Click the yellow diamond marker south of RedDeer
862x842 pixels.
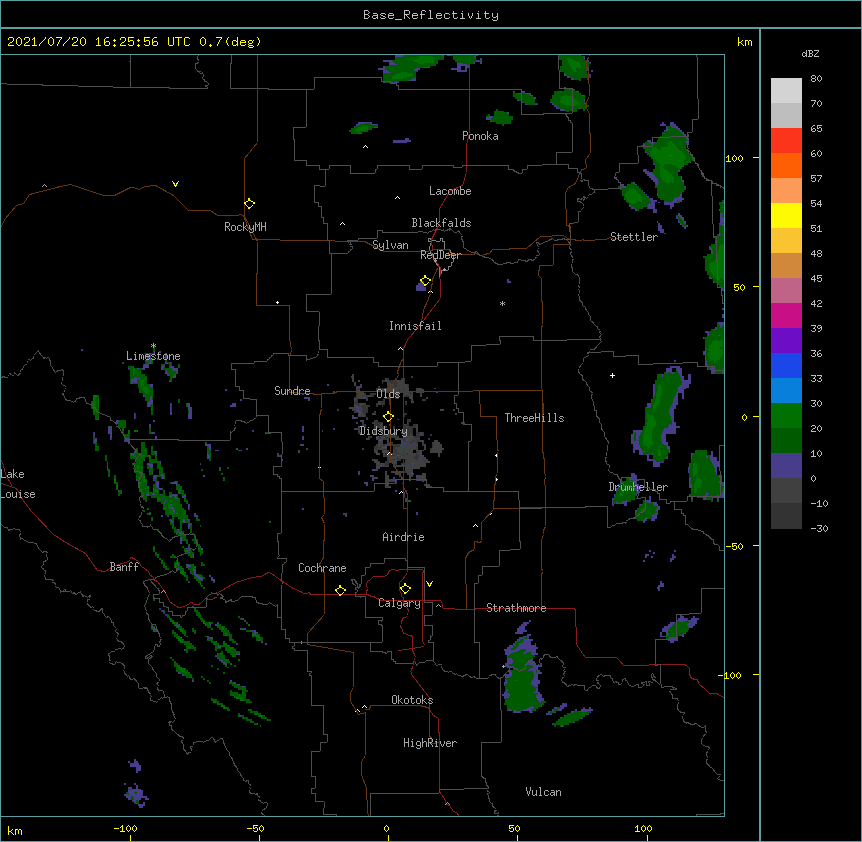[x=425, y=281]
